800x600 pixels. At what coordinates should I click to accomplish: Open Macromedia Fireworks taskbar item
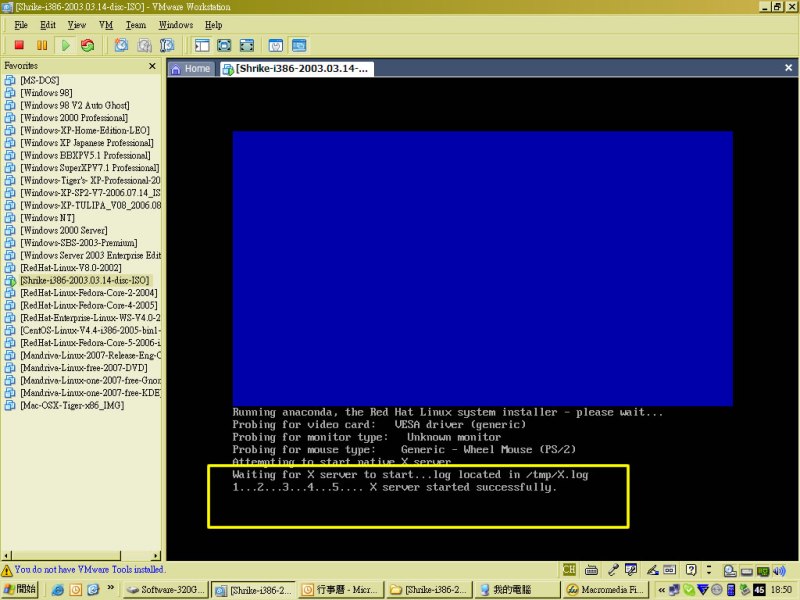coord(605,590)
